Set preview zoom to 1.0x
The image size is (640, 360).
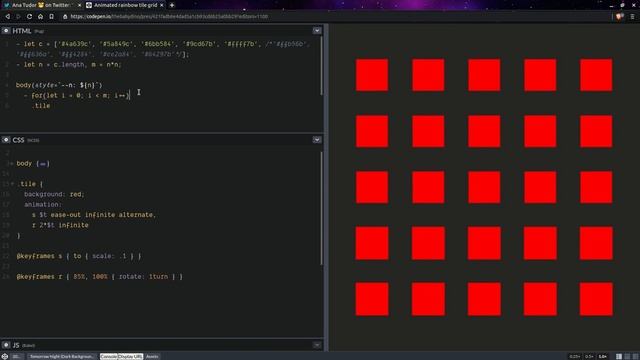pyautogui.click(x=603, y=356)
